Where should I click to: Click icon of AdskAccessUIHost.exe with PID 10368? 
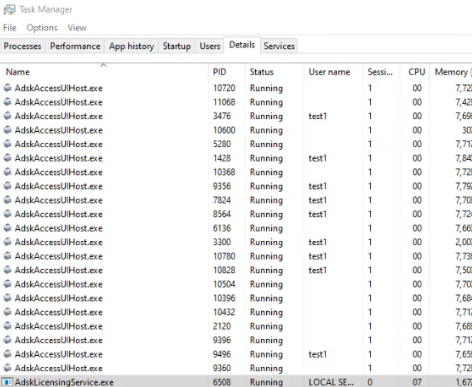(x=8, y=172)
